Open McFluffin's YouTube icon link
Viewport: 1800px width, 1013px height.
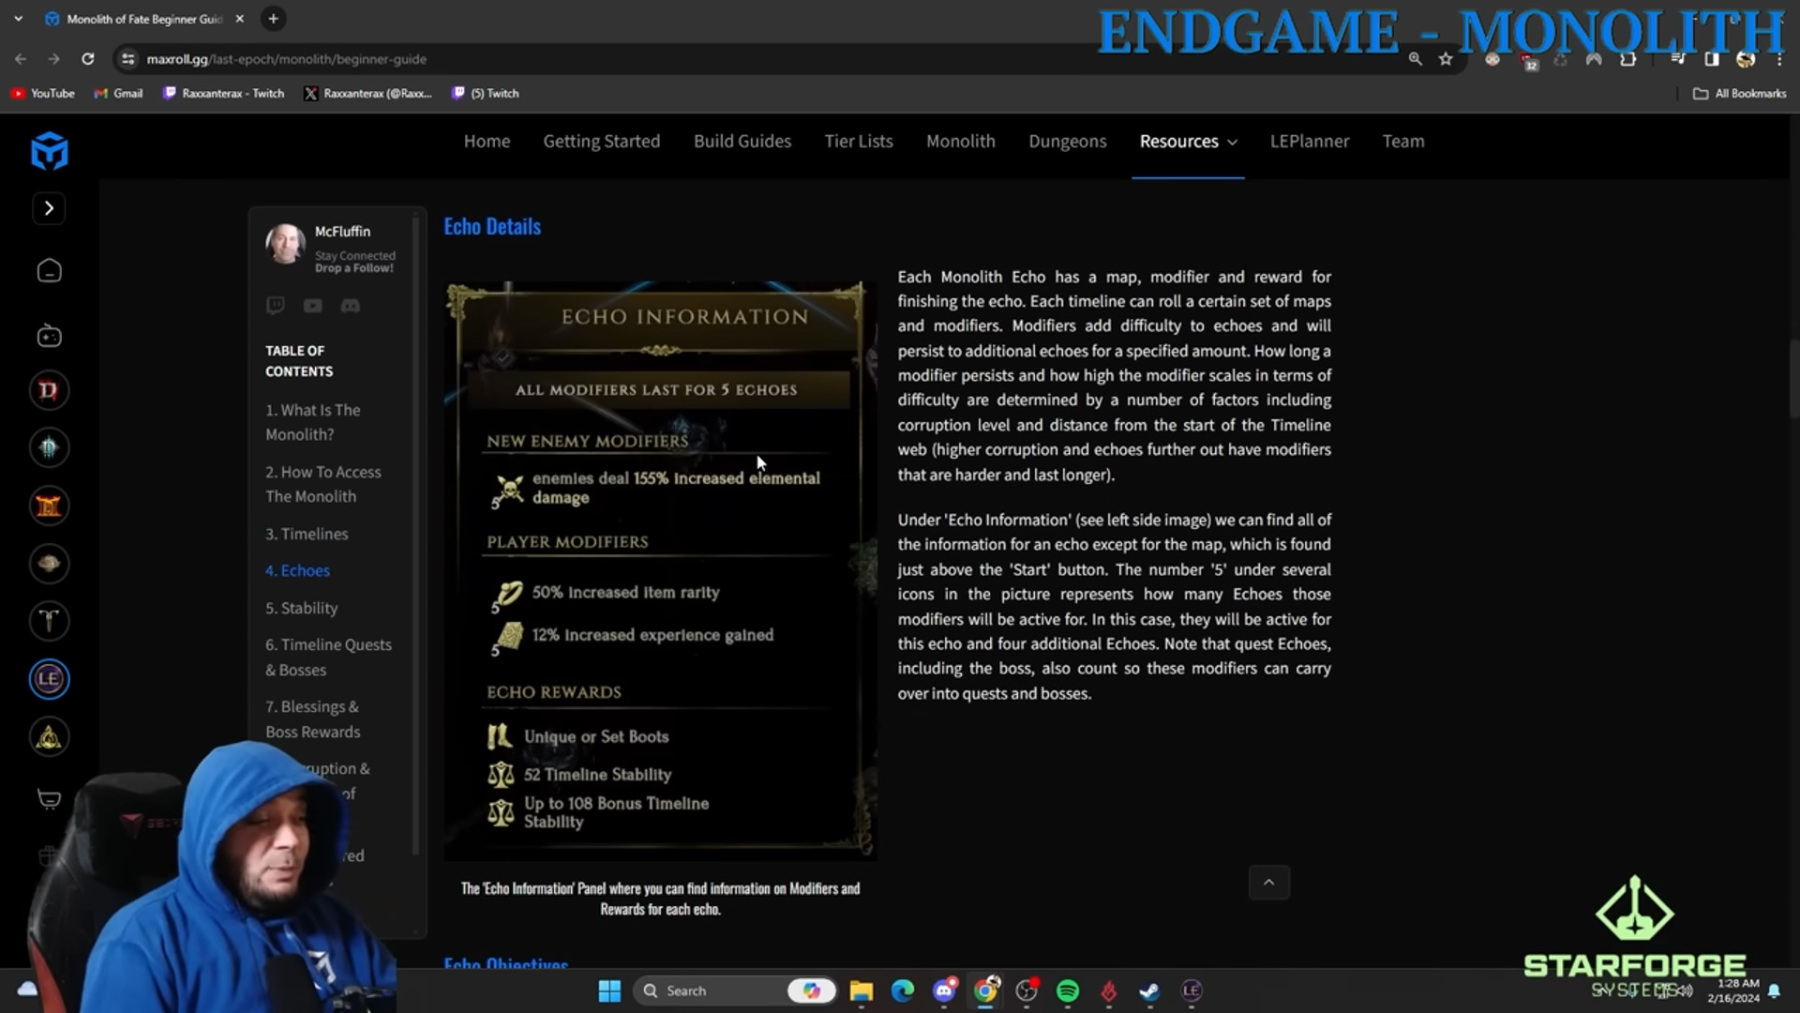[313, 306]
